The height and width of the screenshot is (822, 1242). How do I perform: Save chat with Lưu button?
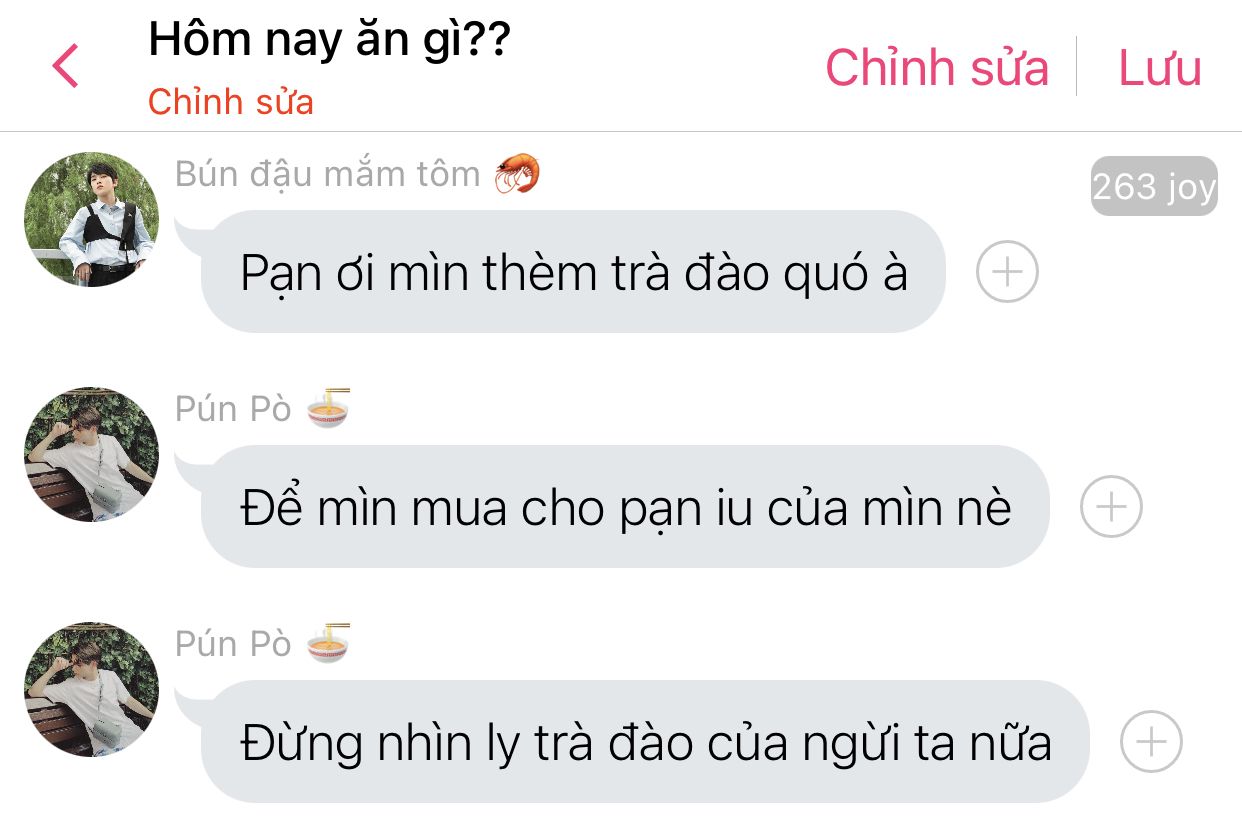click(1160, 68)
